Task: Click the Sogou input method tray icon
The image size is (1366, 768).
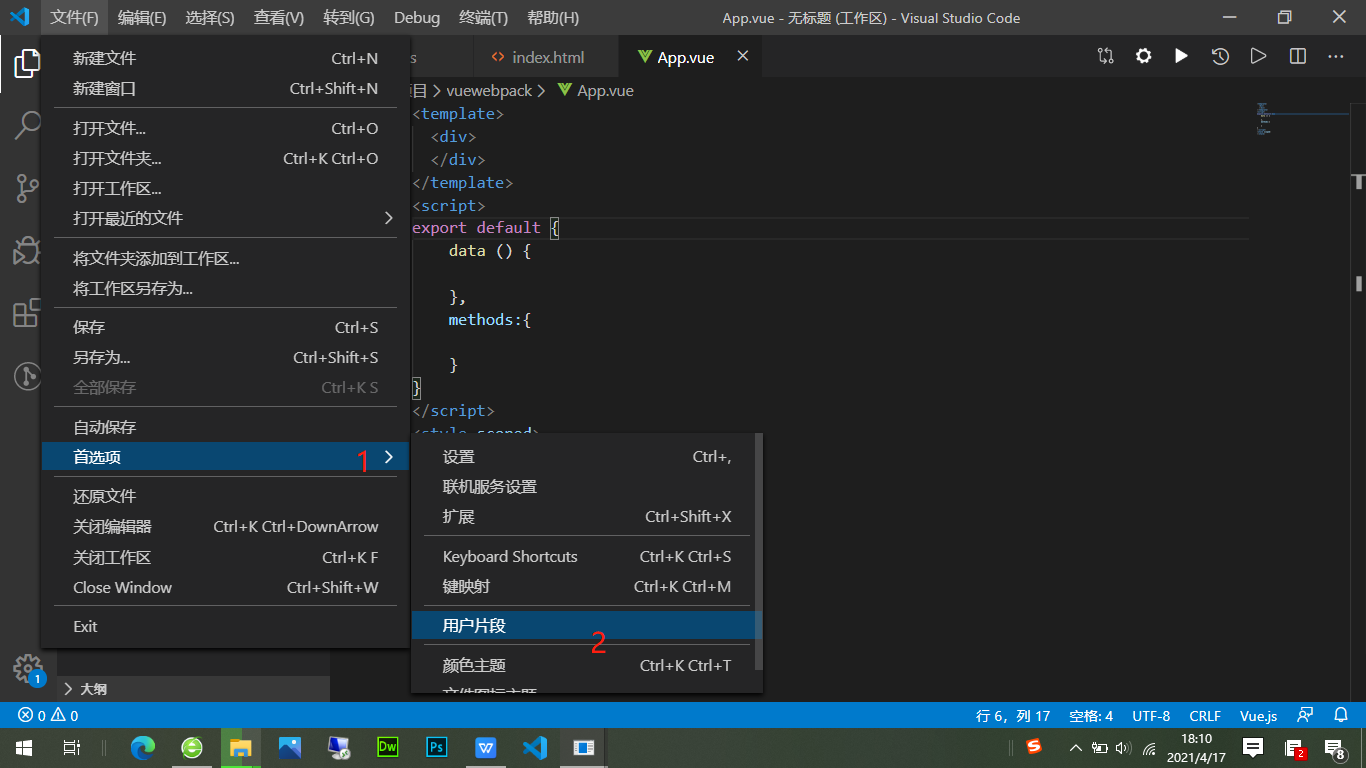Action: click(1034, 746)
